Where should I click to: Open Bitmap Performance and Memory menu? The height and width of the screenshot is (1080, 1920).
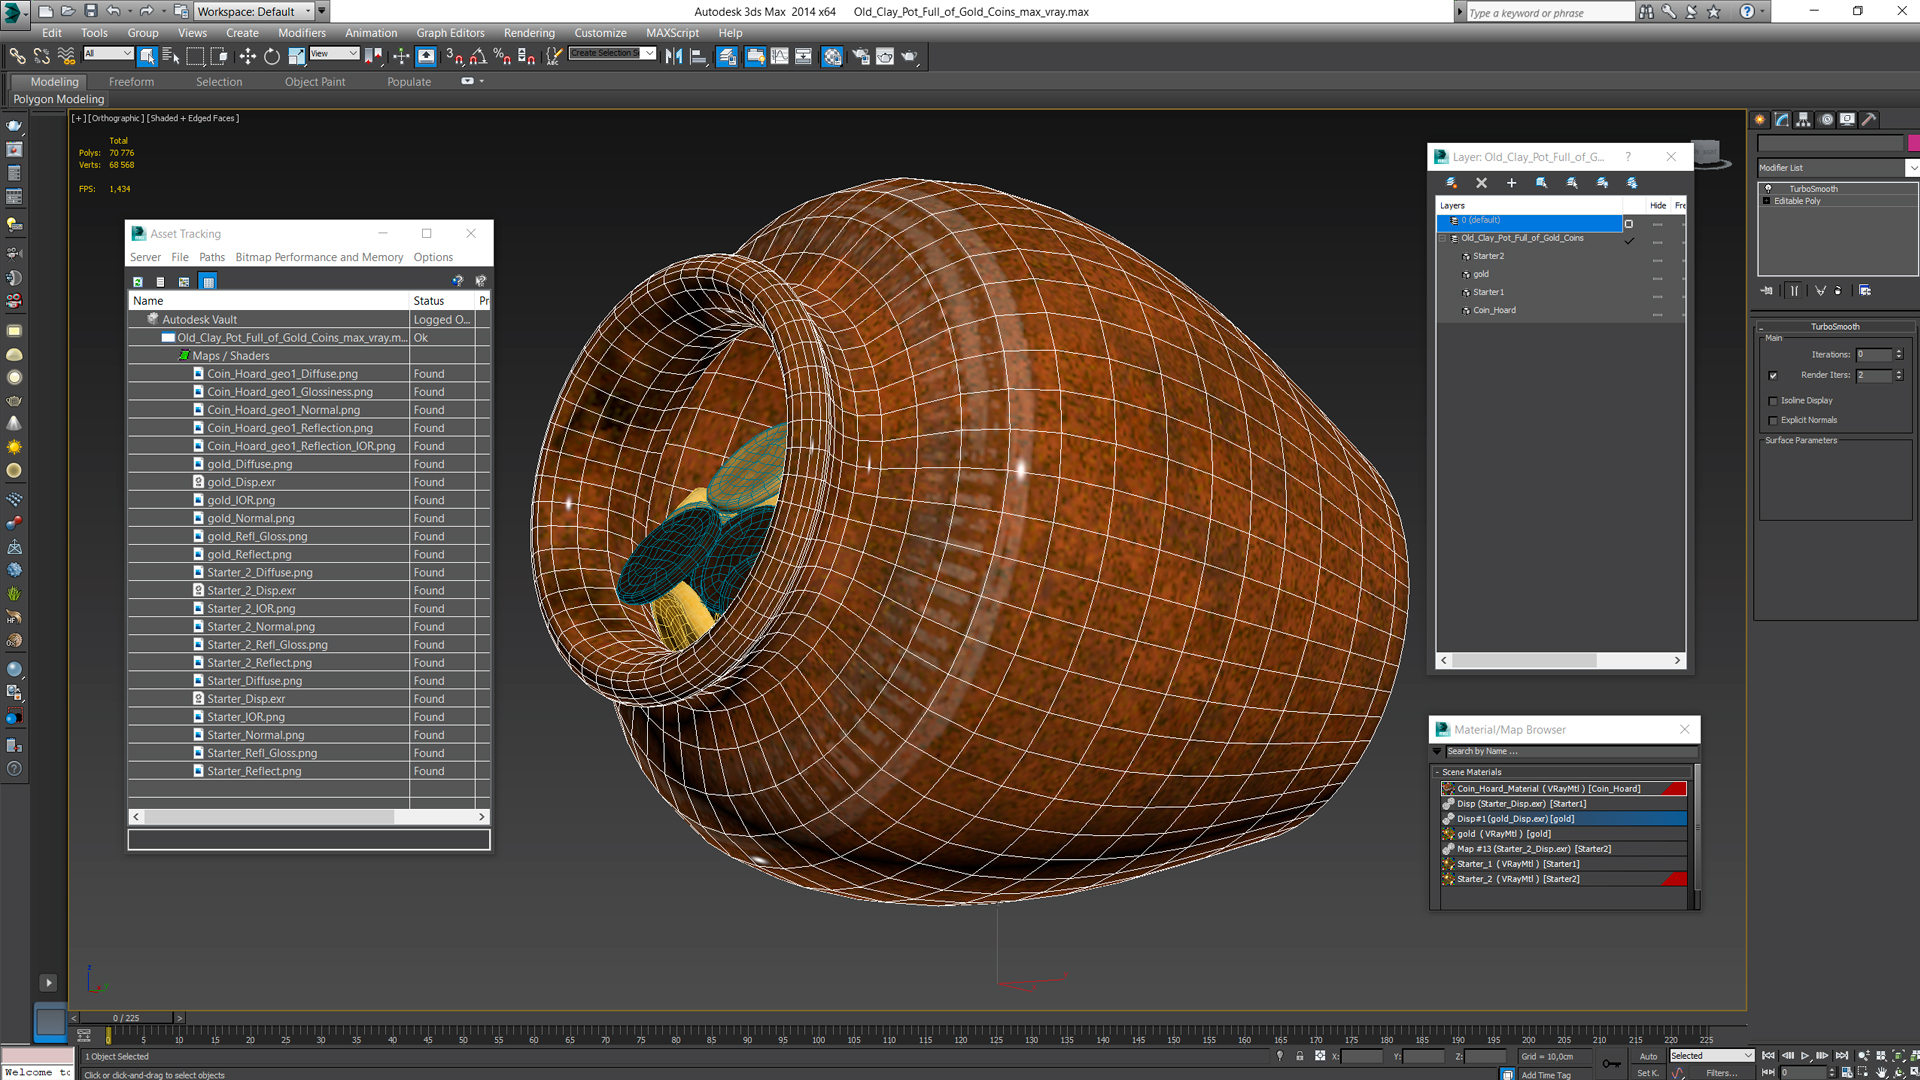click(319, 257)
